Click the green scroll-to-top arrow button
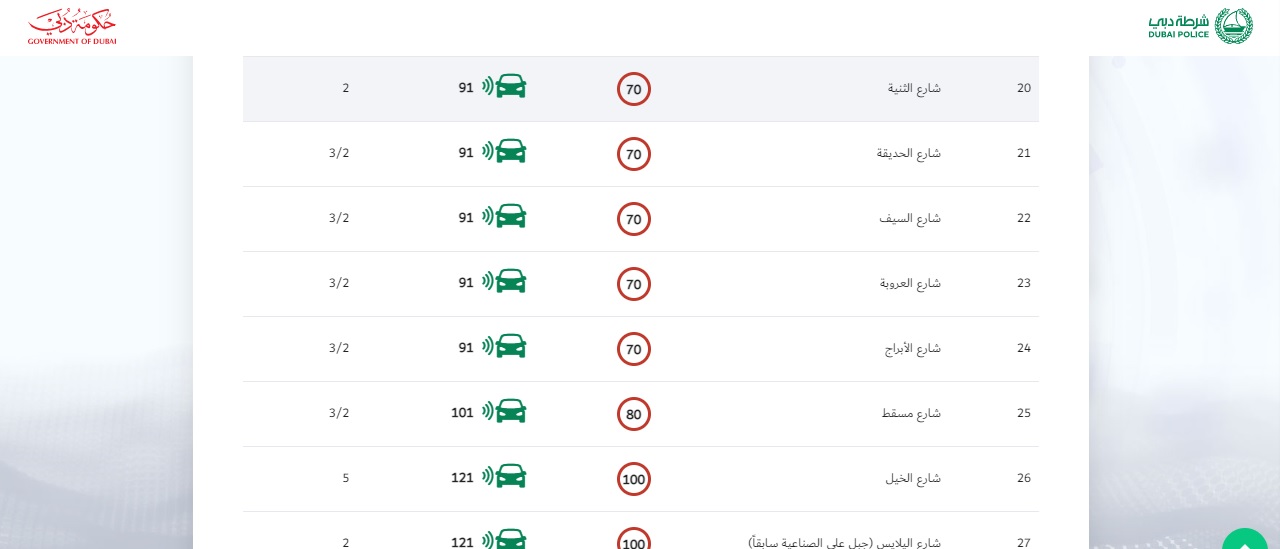1280x549 pixels. (1244, 543)
